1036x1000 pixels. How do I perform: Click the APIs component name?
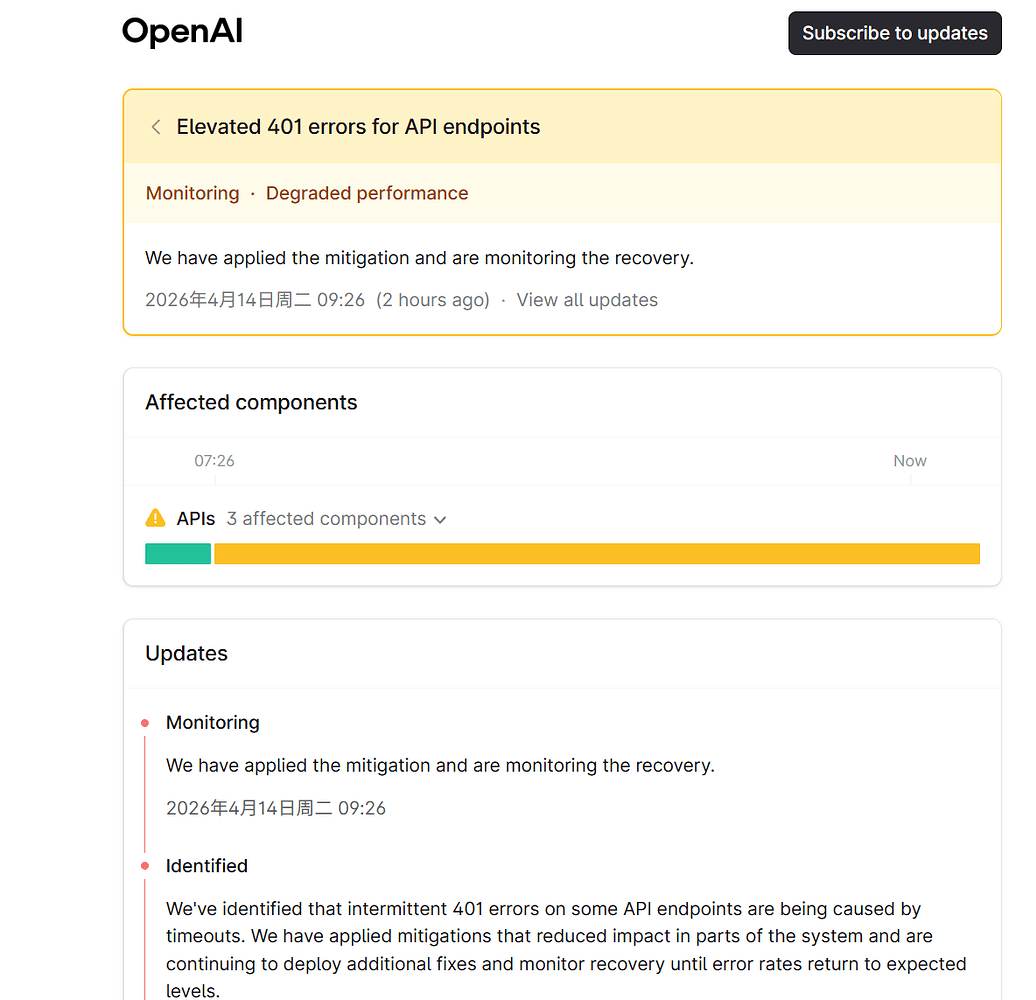(196, 519)
